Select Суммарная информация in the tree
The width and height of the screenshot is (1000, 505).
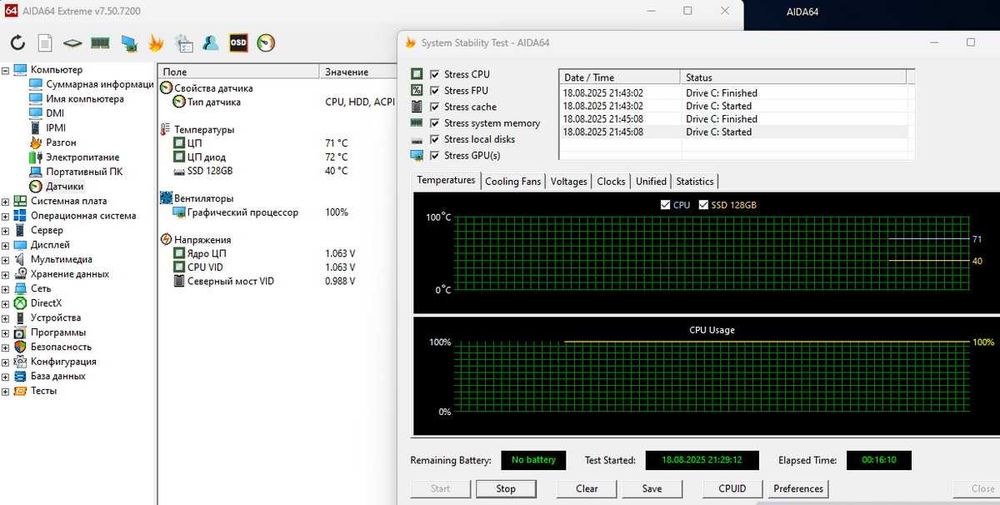point(99,84)
